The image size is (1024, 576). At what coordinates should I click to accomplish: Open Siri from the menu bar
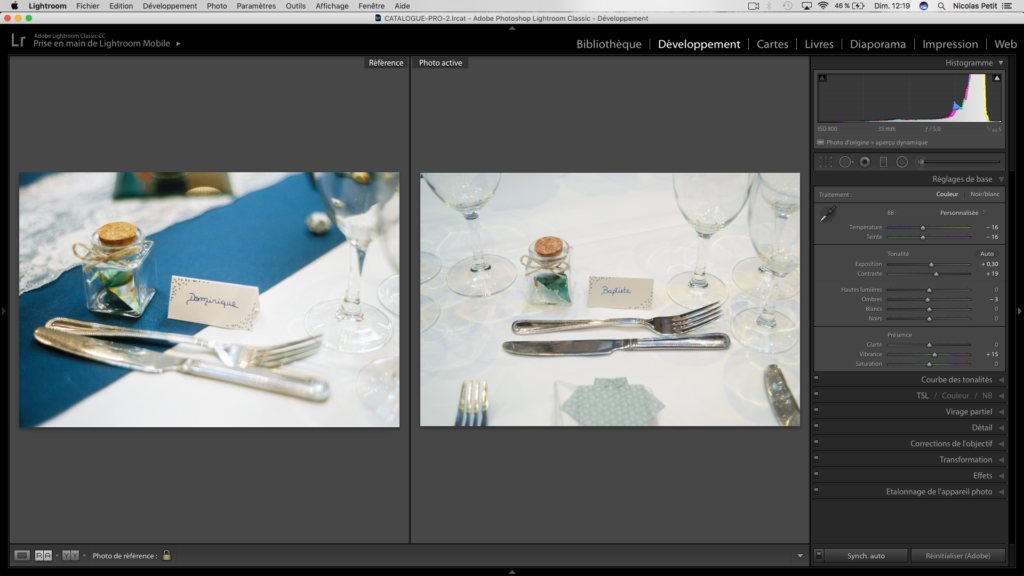(923, 6)
